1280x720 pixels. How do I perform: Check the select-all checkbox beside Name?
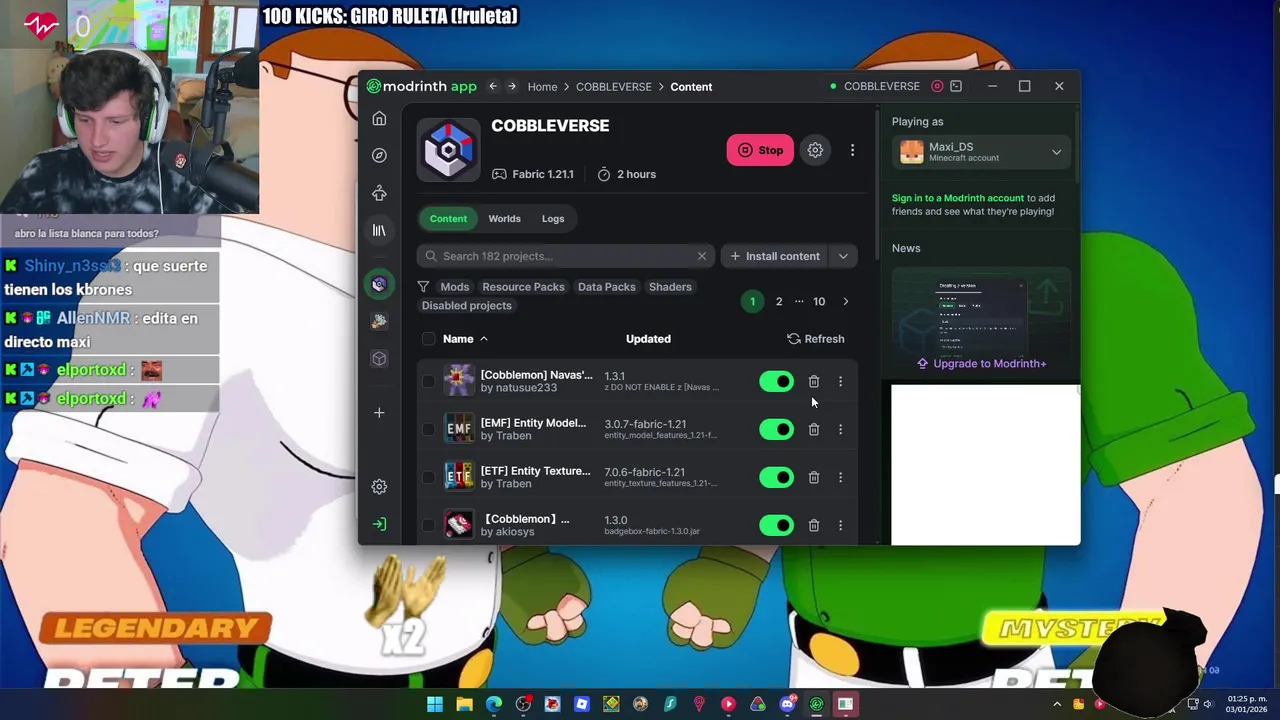click(x=429, y=339)
